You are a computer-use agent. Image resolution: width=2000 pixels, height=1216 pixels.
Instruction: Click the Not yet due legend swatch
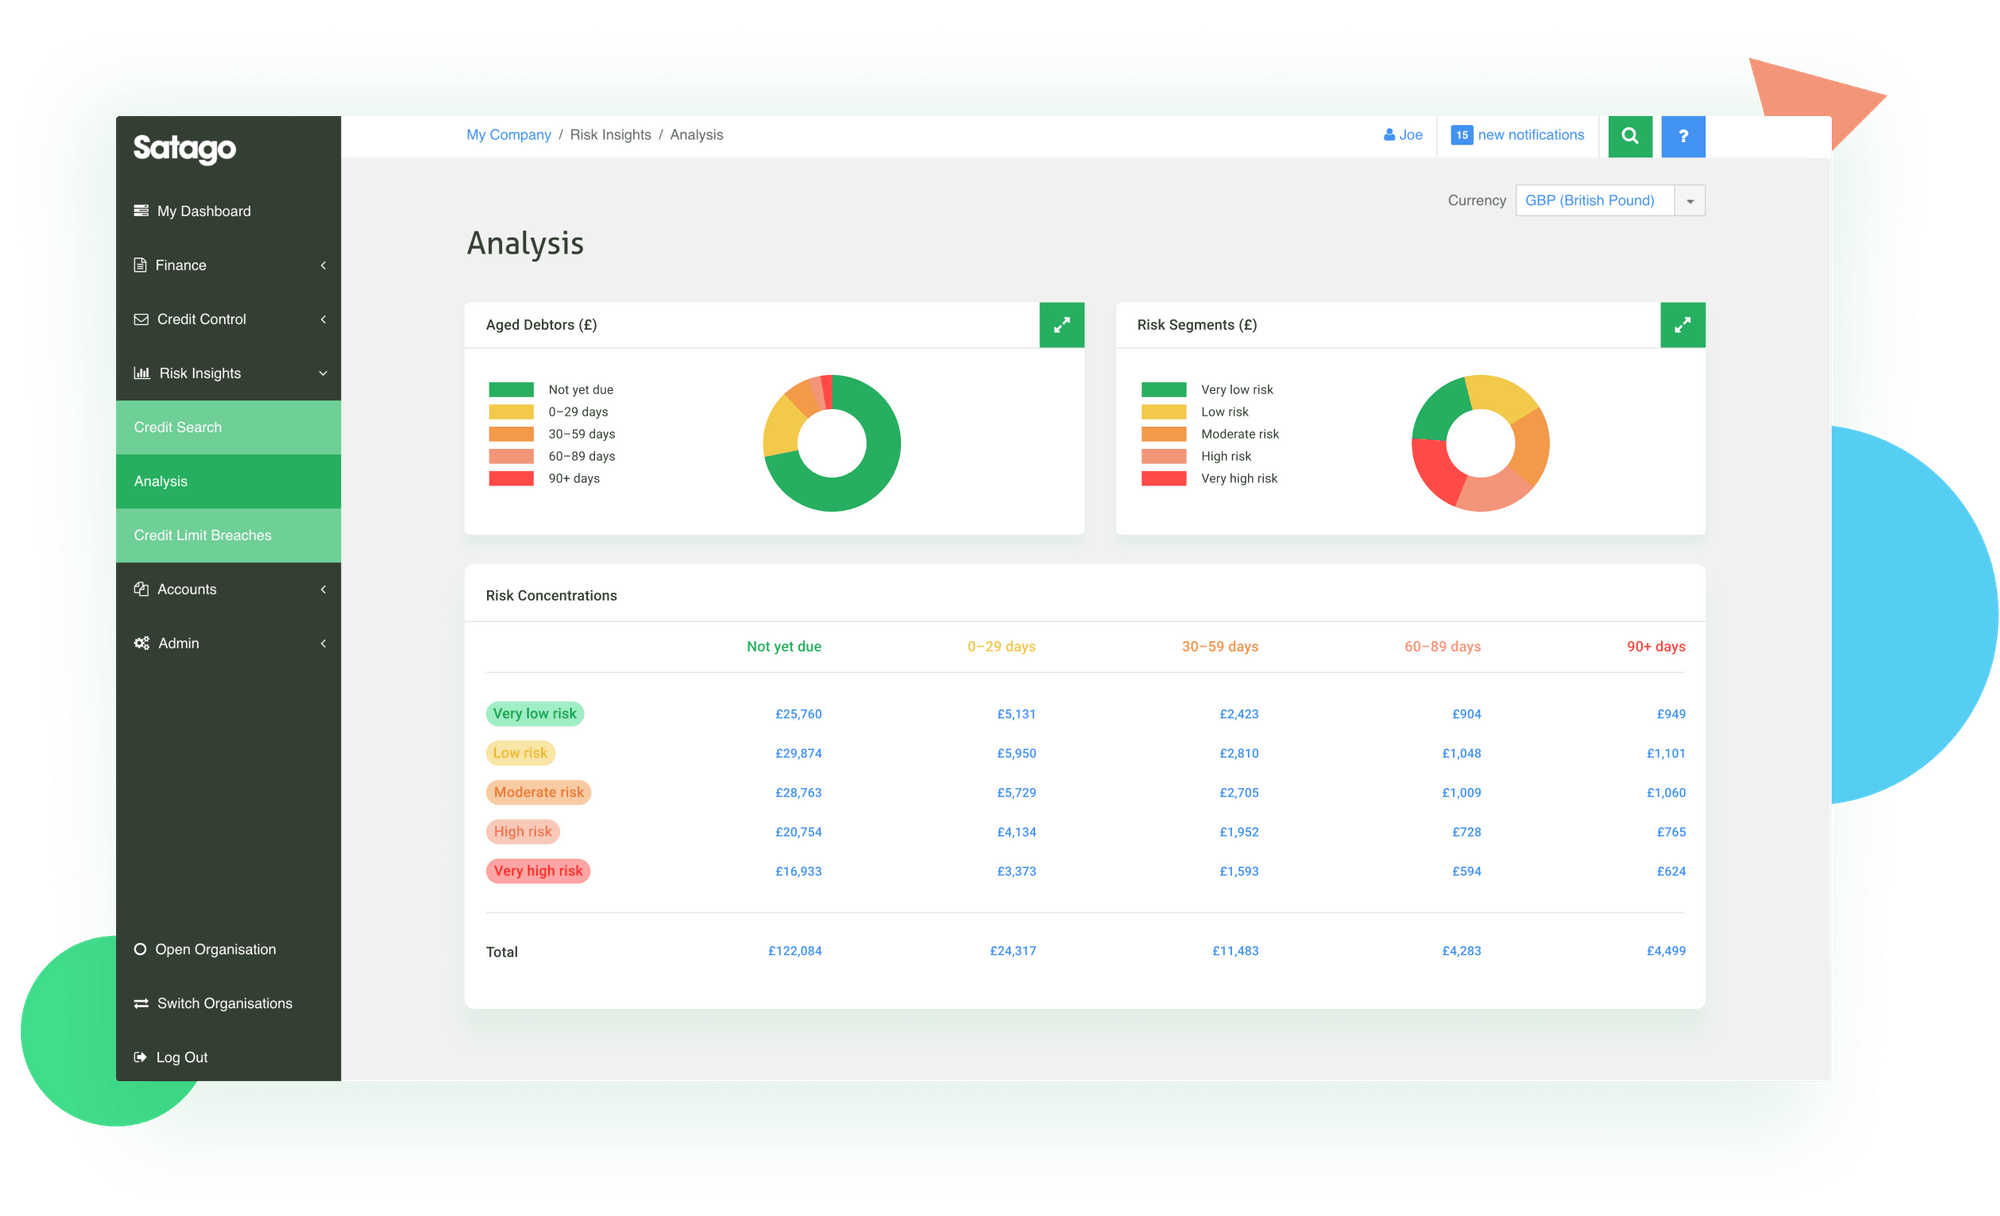point(511,390)
